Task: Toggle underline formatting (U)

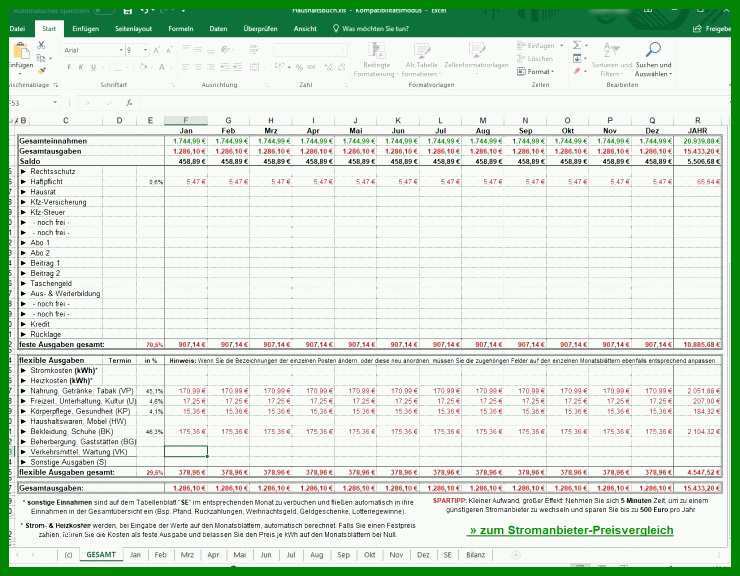Action: pyautogui.click(x=93, y=68)
